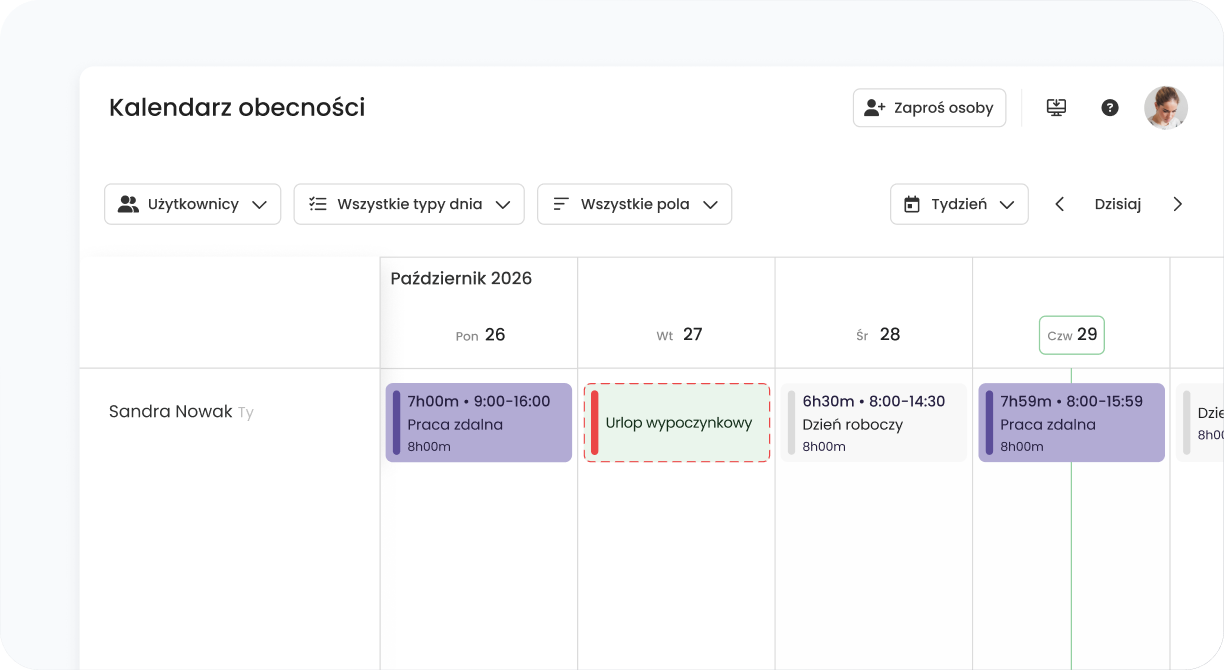This screenshot has height=671, width=1224.
Task: Open the Urlop wypoczynkowy entry on Tuesday
Action: (x=677, y=423)
